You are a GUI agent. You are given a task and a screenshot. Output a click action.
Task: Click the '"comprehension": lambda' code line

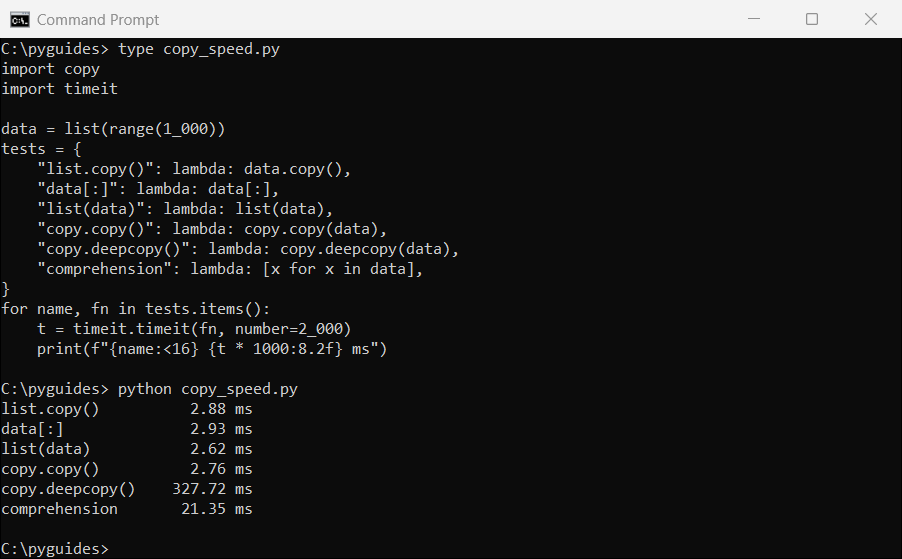(230, 269)
